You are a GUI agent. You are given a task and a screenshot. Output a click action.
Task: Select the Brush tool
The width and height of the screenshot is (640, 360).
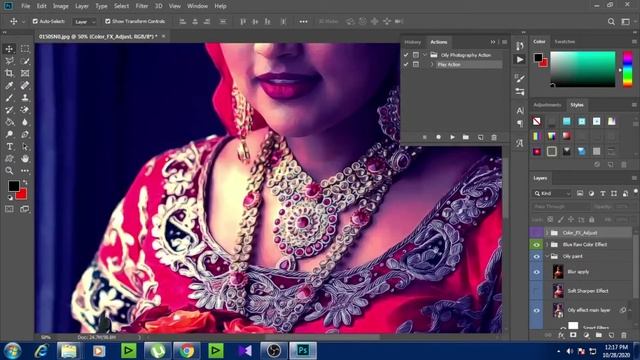coord(9,98)
